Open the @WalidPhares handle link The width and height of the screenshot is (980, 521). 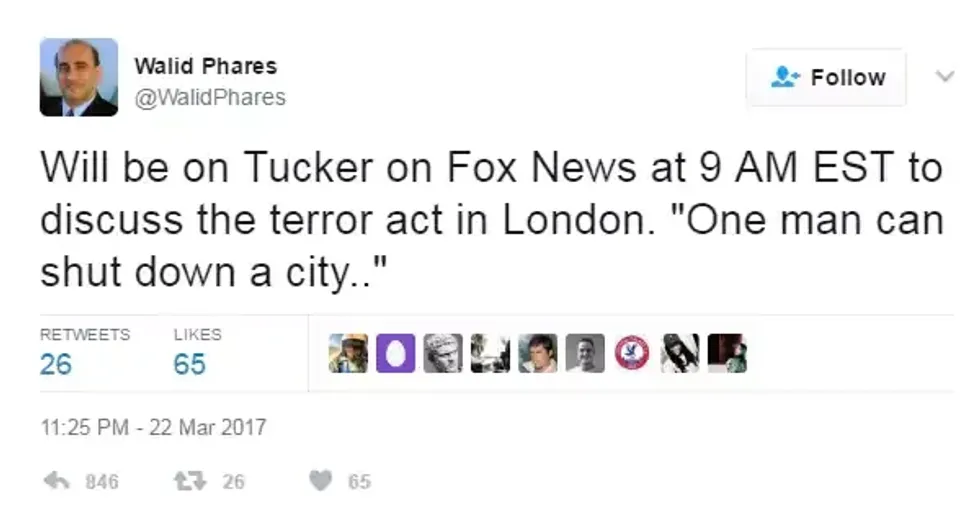pyautogui.click(x=210, y=97)
